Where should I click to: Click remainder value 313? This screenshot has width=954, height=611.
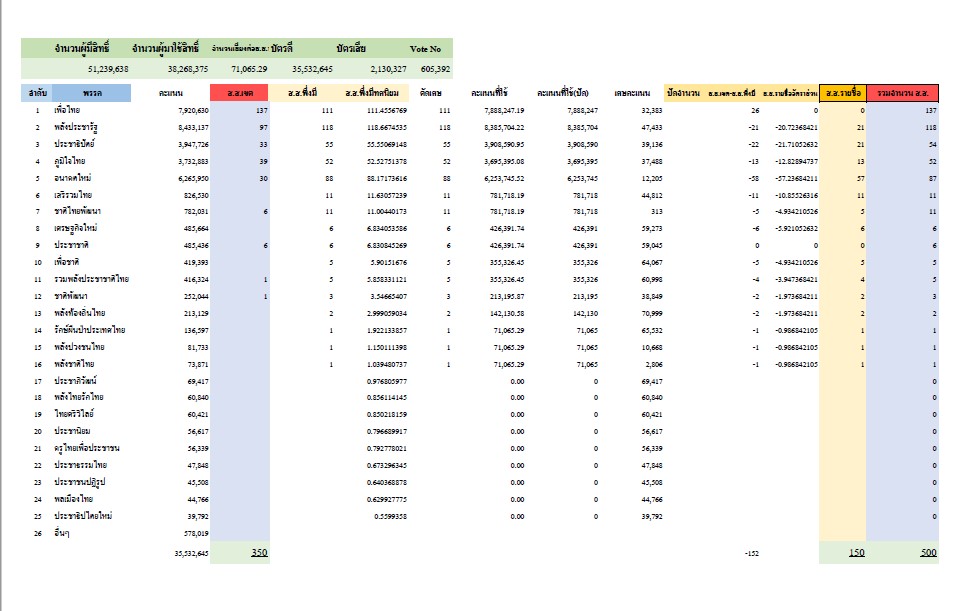[656, 211]
